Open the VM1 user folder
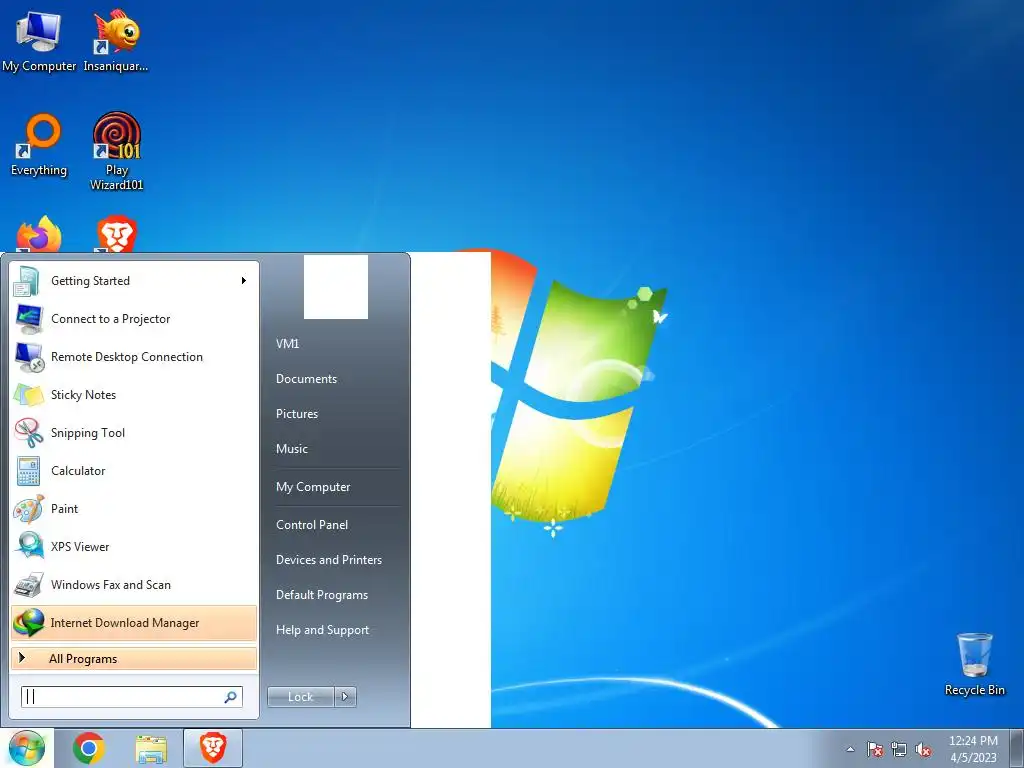Image resolution: width=1024 pixels, height=768 pixels. pyautogui.click(x=287, y=344)
